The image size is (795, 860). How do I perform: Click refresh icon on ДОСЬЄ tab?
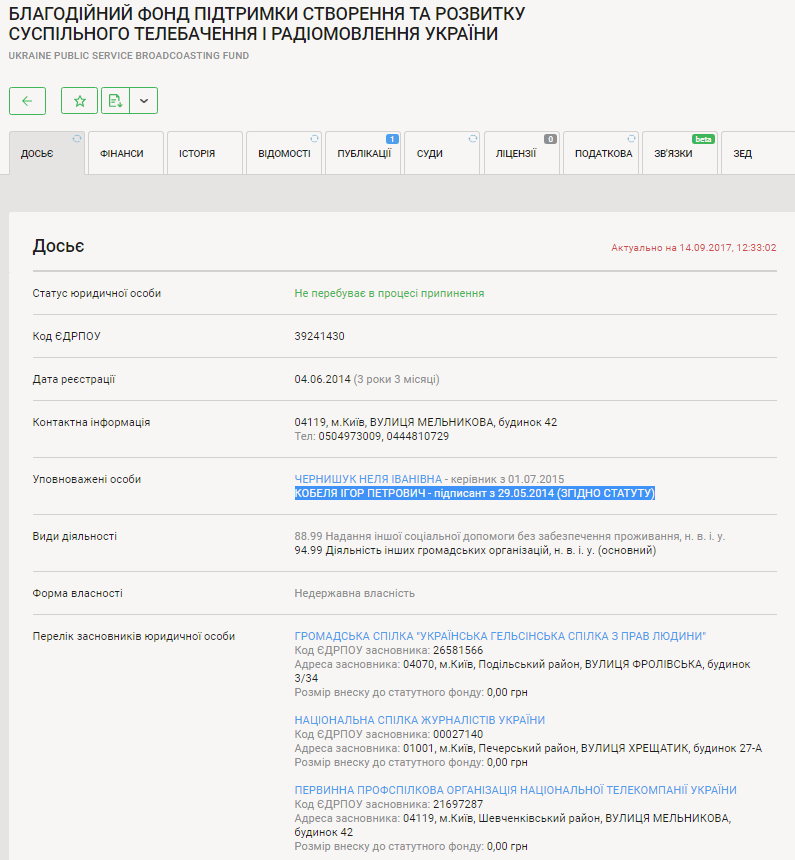[x=77, y=139]
